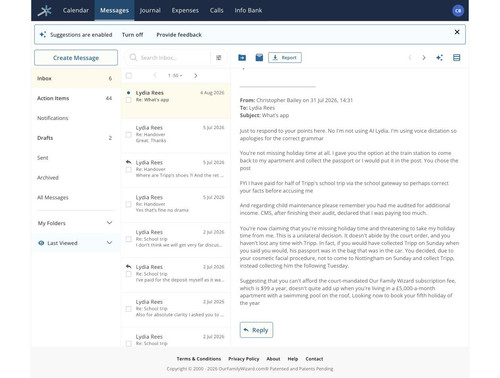Select the Notifications folder

76,118
